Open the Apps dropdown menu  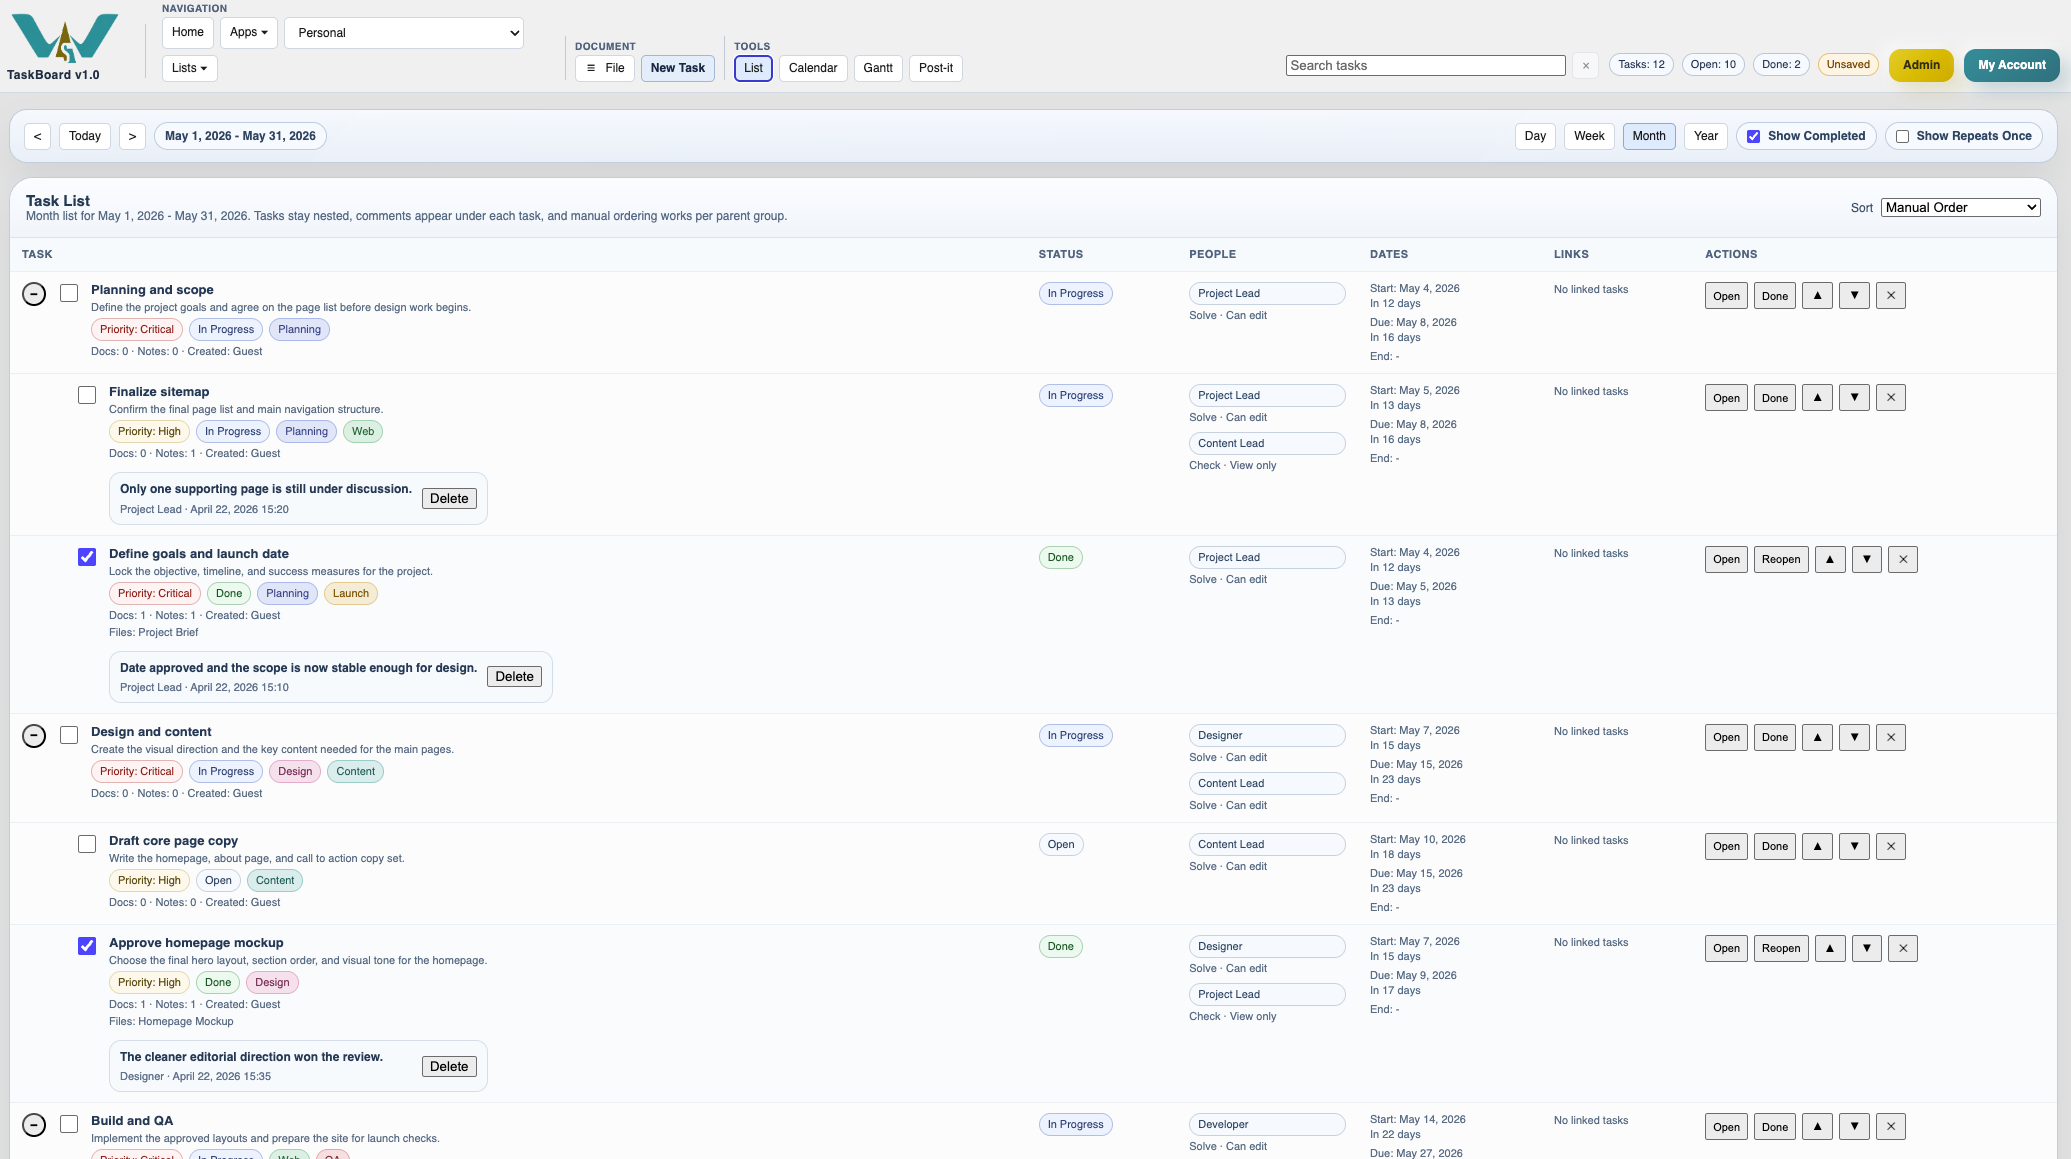[248, 32]
